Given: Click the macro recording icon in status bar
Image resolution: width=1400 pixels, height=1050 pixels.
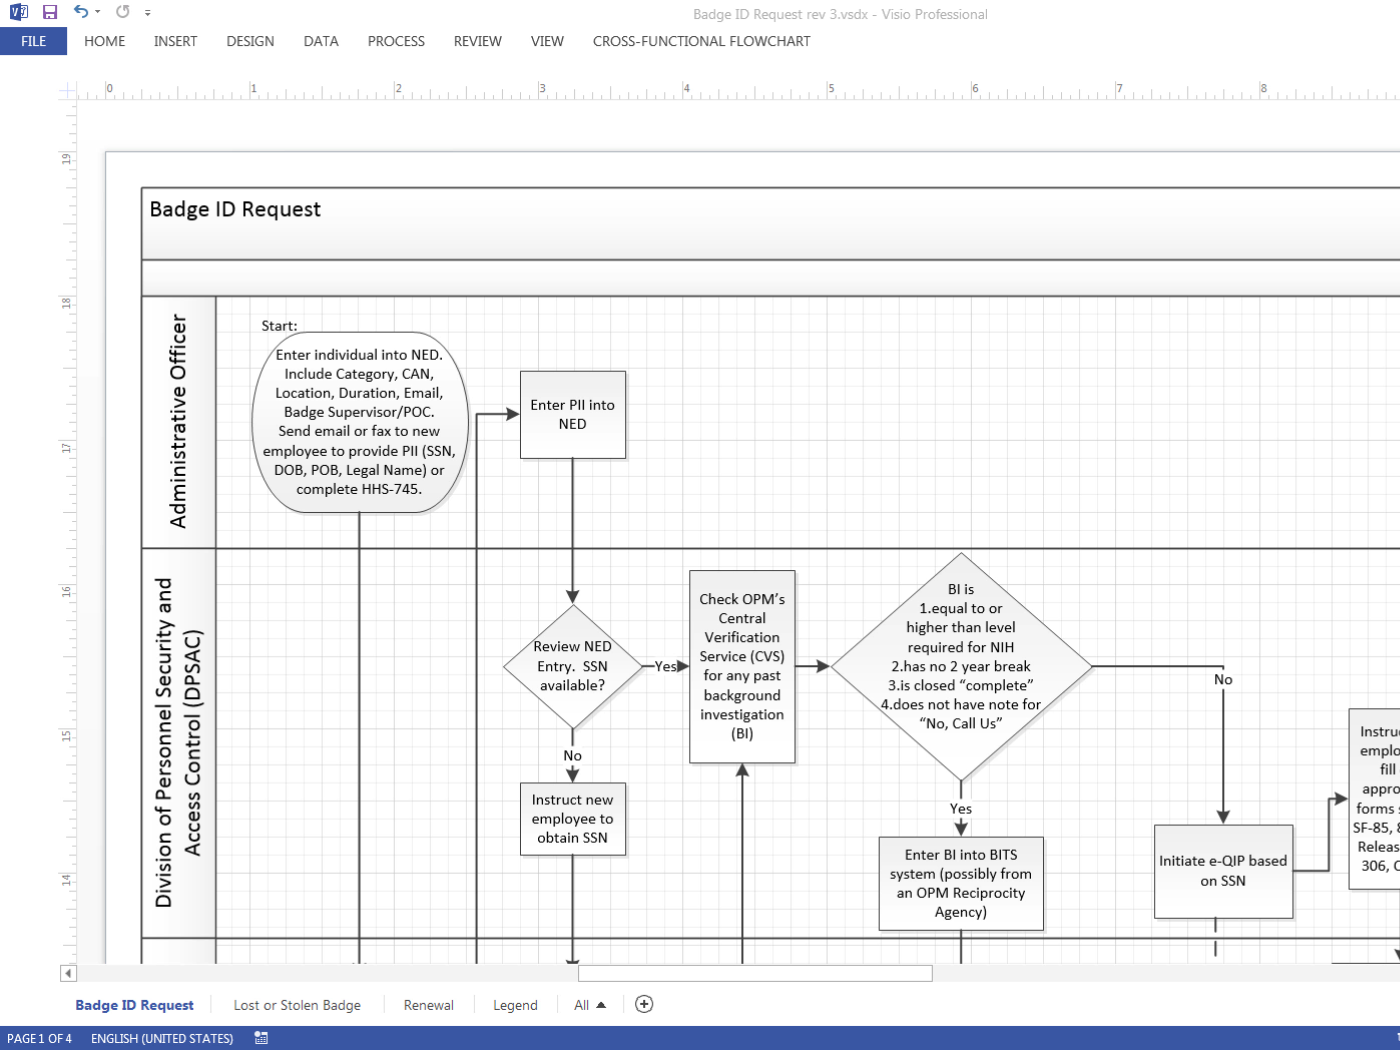Looking at the screenshot, I should tap(261, 1038).
